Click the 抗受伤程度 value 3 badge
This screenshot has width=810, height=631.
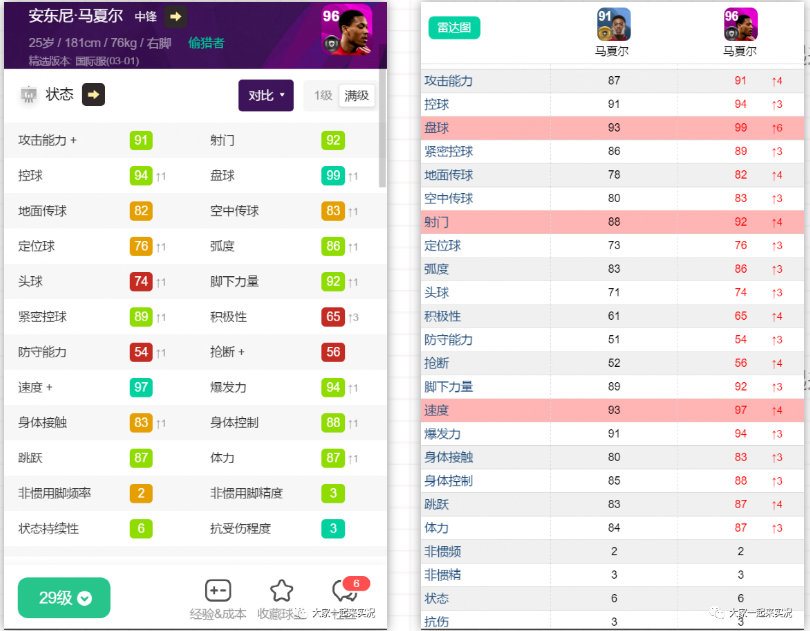(333, 528)
